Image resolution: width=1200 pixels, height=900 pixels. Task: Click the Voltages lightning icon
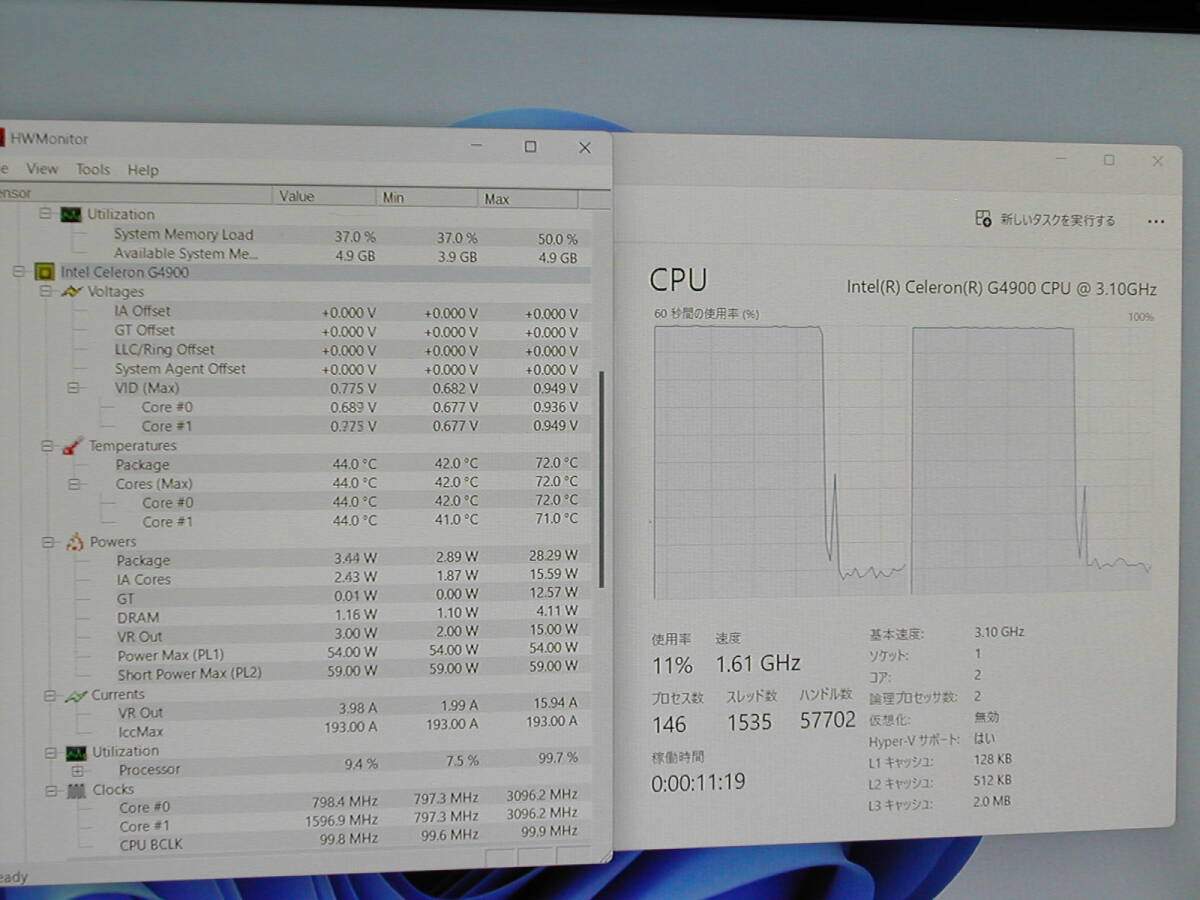(x=71, y=291)
